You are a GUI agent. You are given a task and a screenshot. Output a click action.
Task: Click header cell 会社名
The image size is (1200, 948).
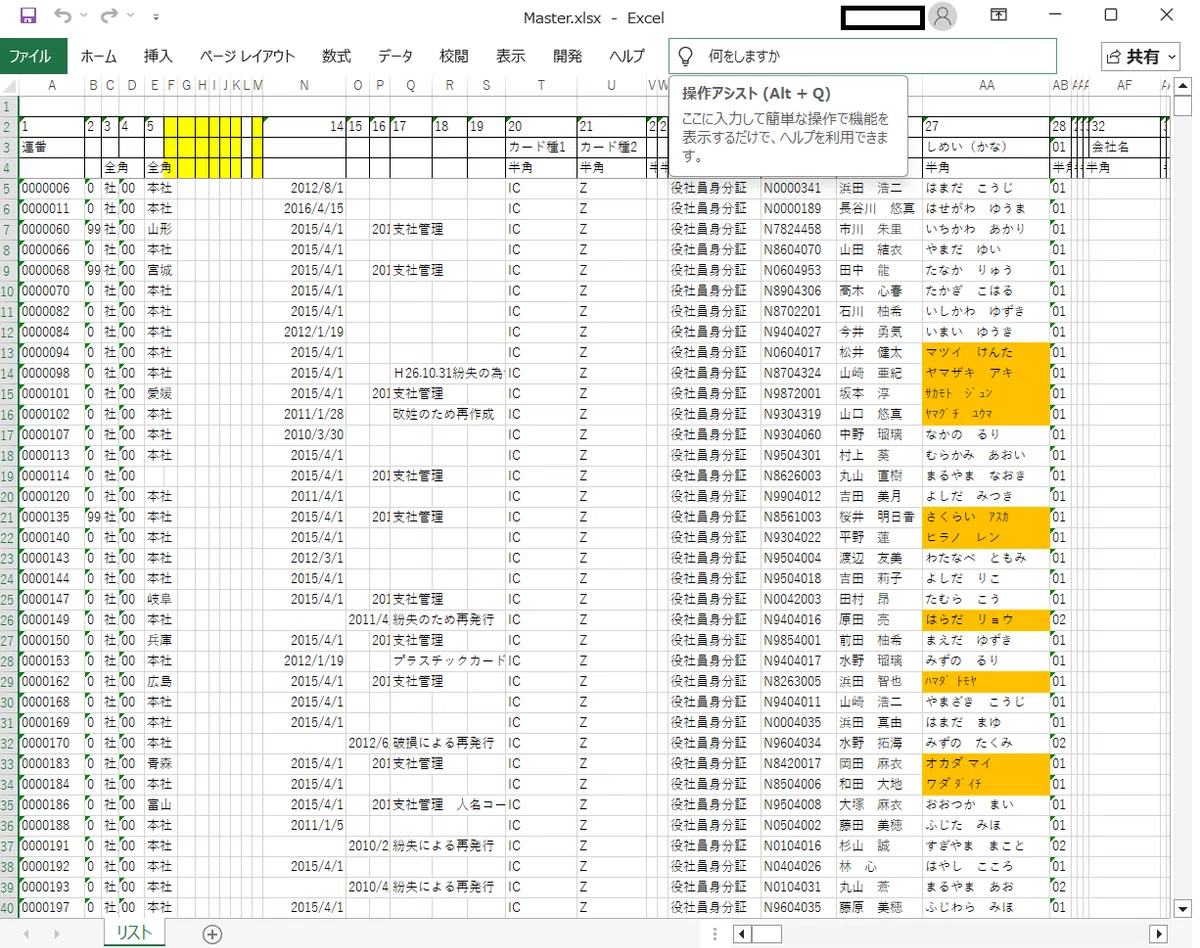pyautogui.click(x=1124, y=147)
